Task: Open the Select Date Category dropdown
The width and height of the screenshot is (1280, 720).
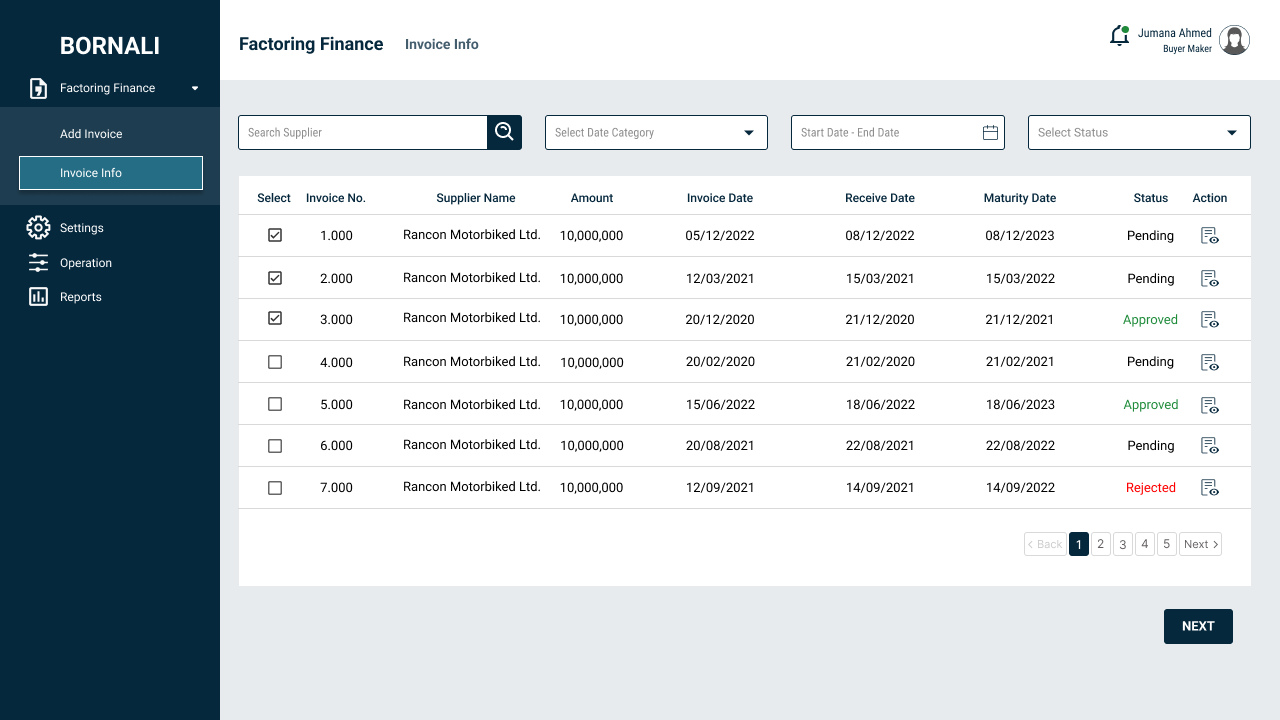Action: (x=656, y=132)
